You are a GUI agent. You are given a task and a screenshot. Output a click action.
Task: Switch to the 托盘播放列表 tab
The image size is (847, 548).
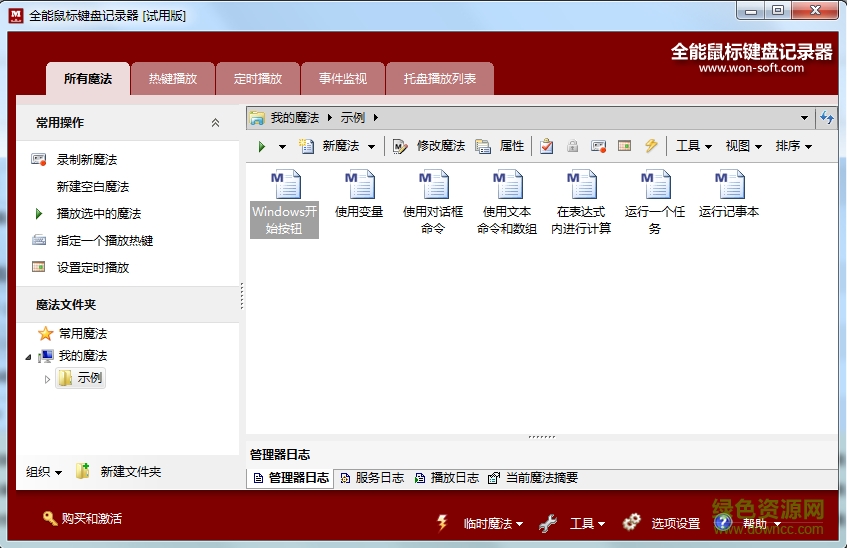pos(440,79)
